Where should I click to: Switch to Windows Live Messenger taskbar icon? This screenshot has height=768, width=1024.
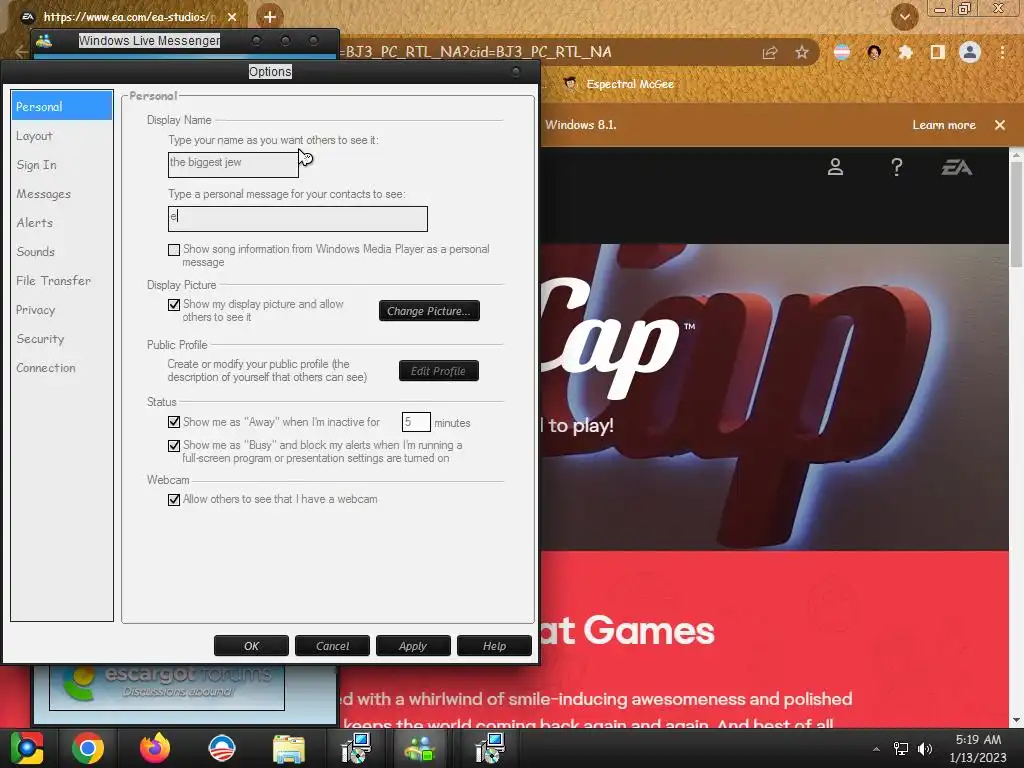420,748
